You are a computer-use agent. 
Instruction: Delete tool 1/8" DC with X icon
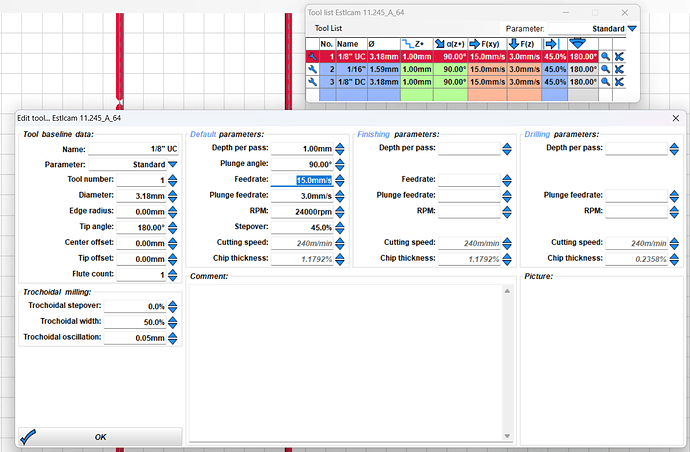pyautogui.click(x=619, y=82)
